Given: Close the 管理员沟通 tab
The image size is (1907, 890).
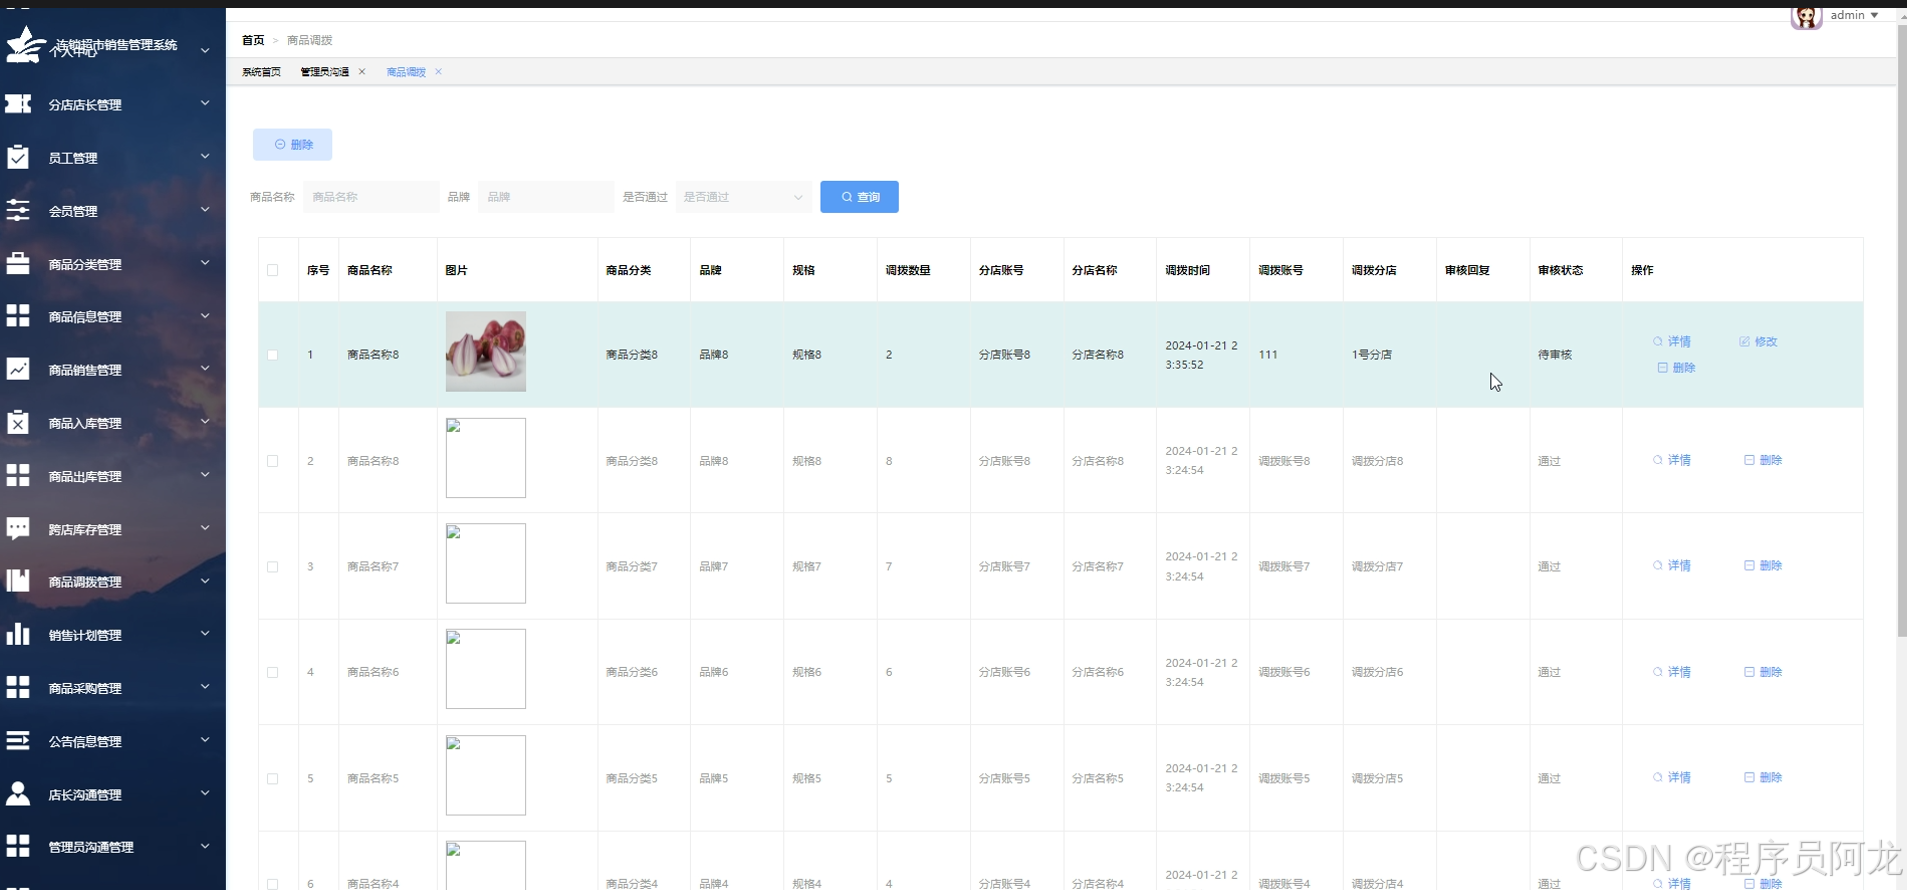Looking at the screenshot, I should point(362,71).
